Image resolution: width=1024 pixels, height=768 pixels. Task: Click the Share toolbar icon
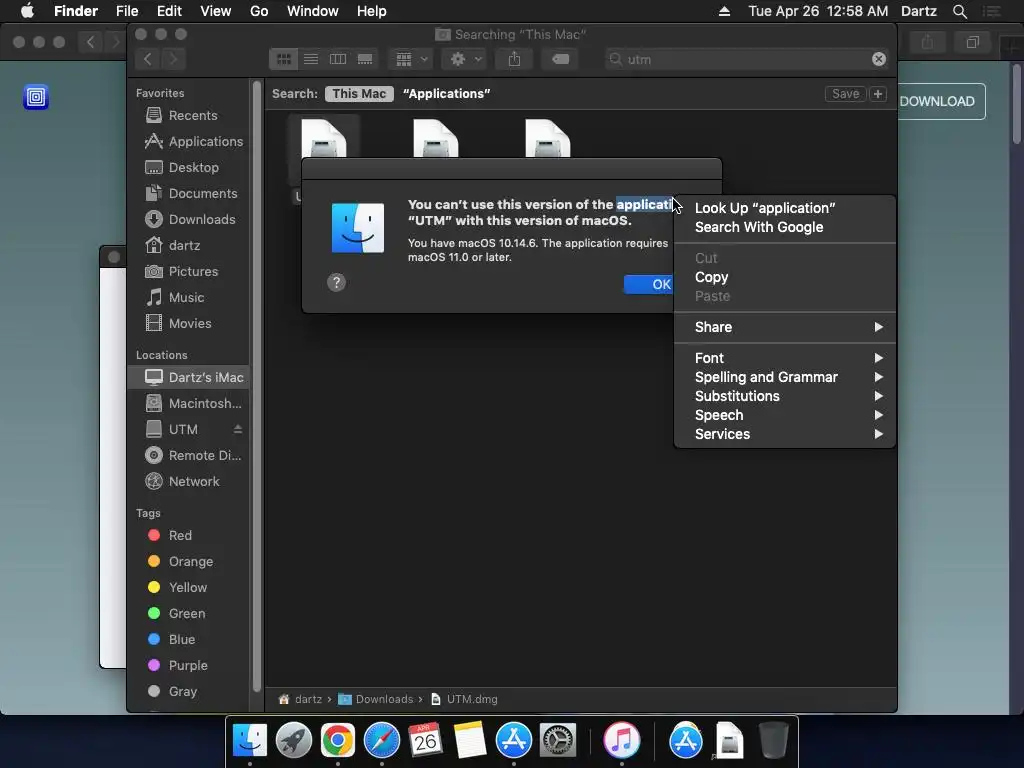(x=515, y=59)
